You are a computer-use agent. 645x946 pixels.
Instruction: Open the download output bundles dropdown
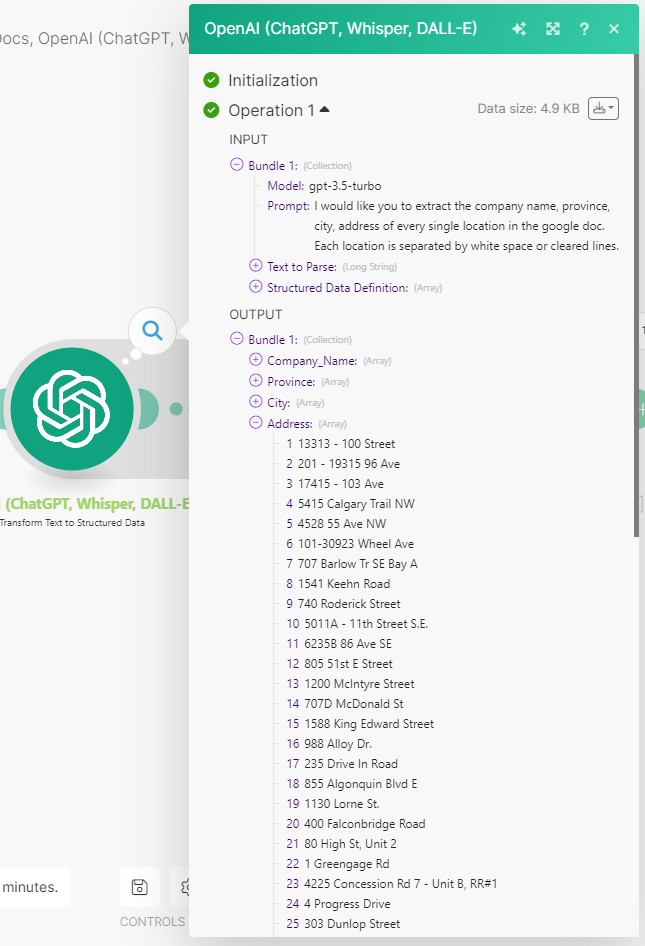(x=603, y=109)
